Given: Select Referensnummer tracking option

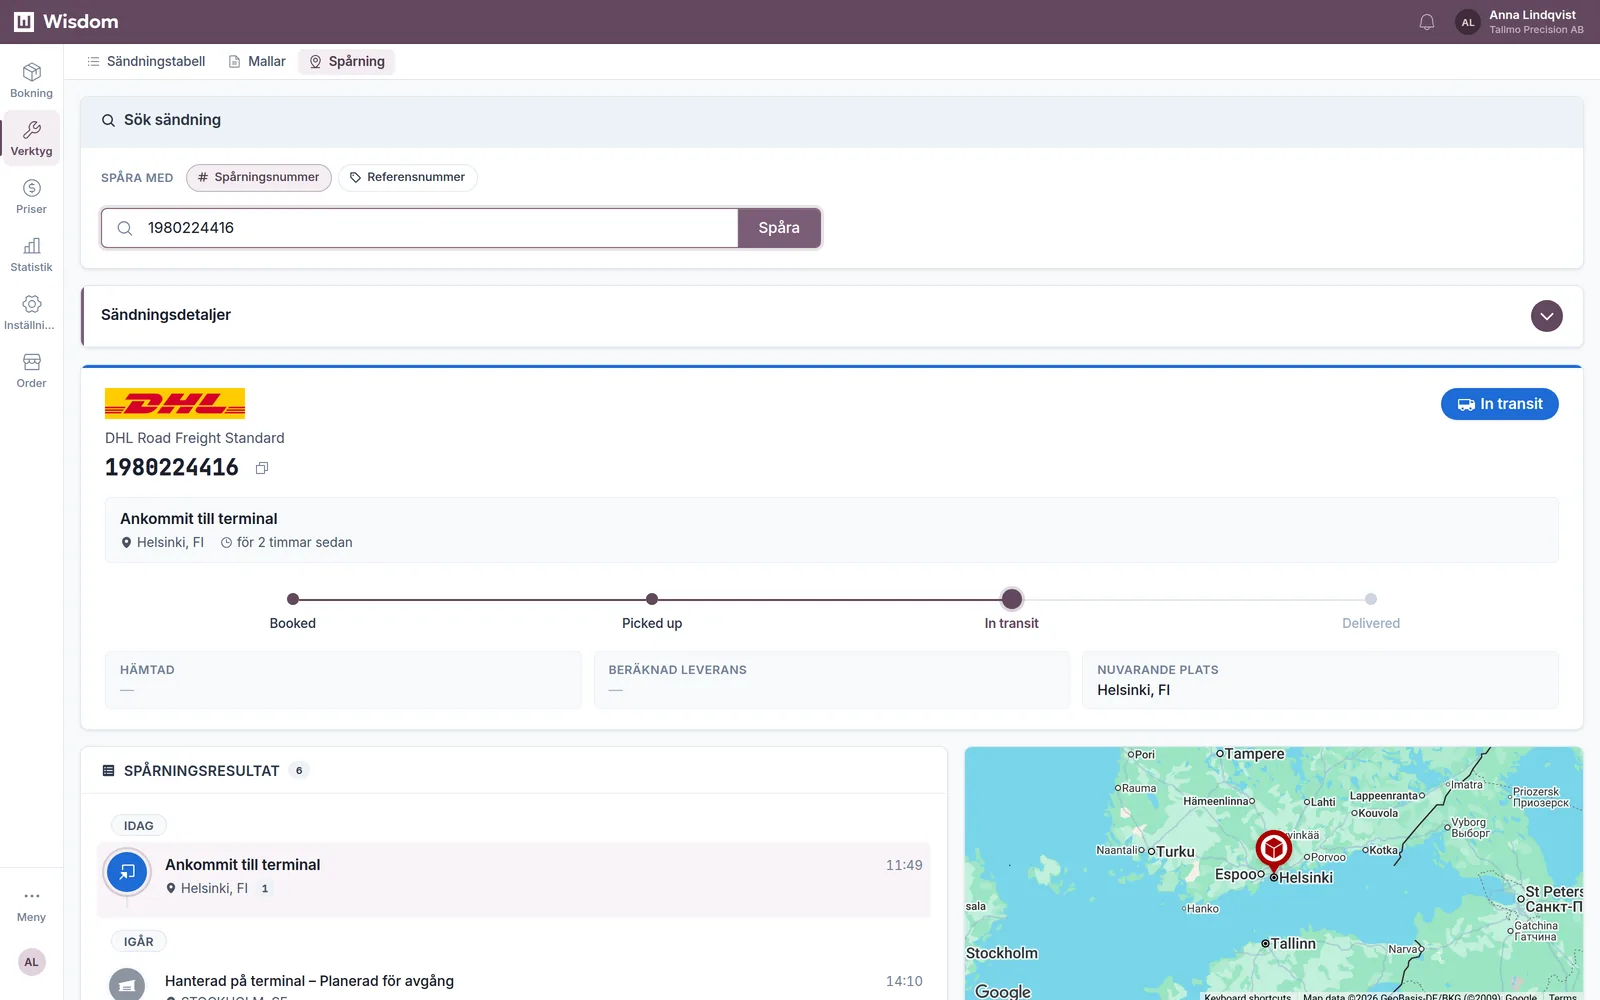Looking at the screenshot, I should click(x=407, y=177).
